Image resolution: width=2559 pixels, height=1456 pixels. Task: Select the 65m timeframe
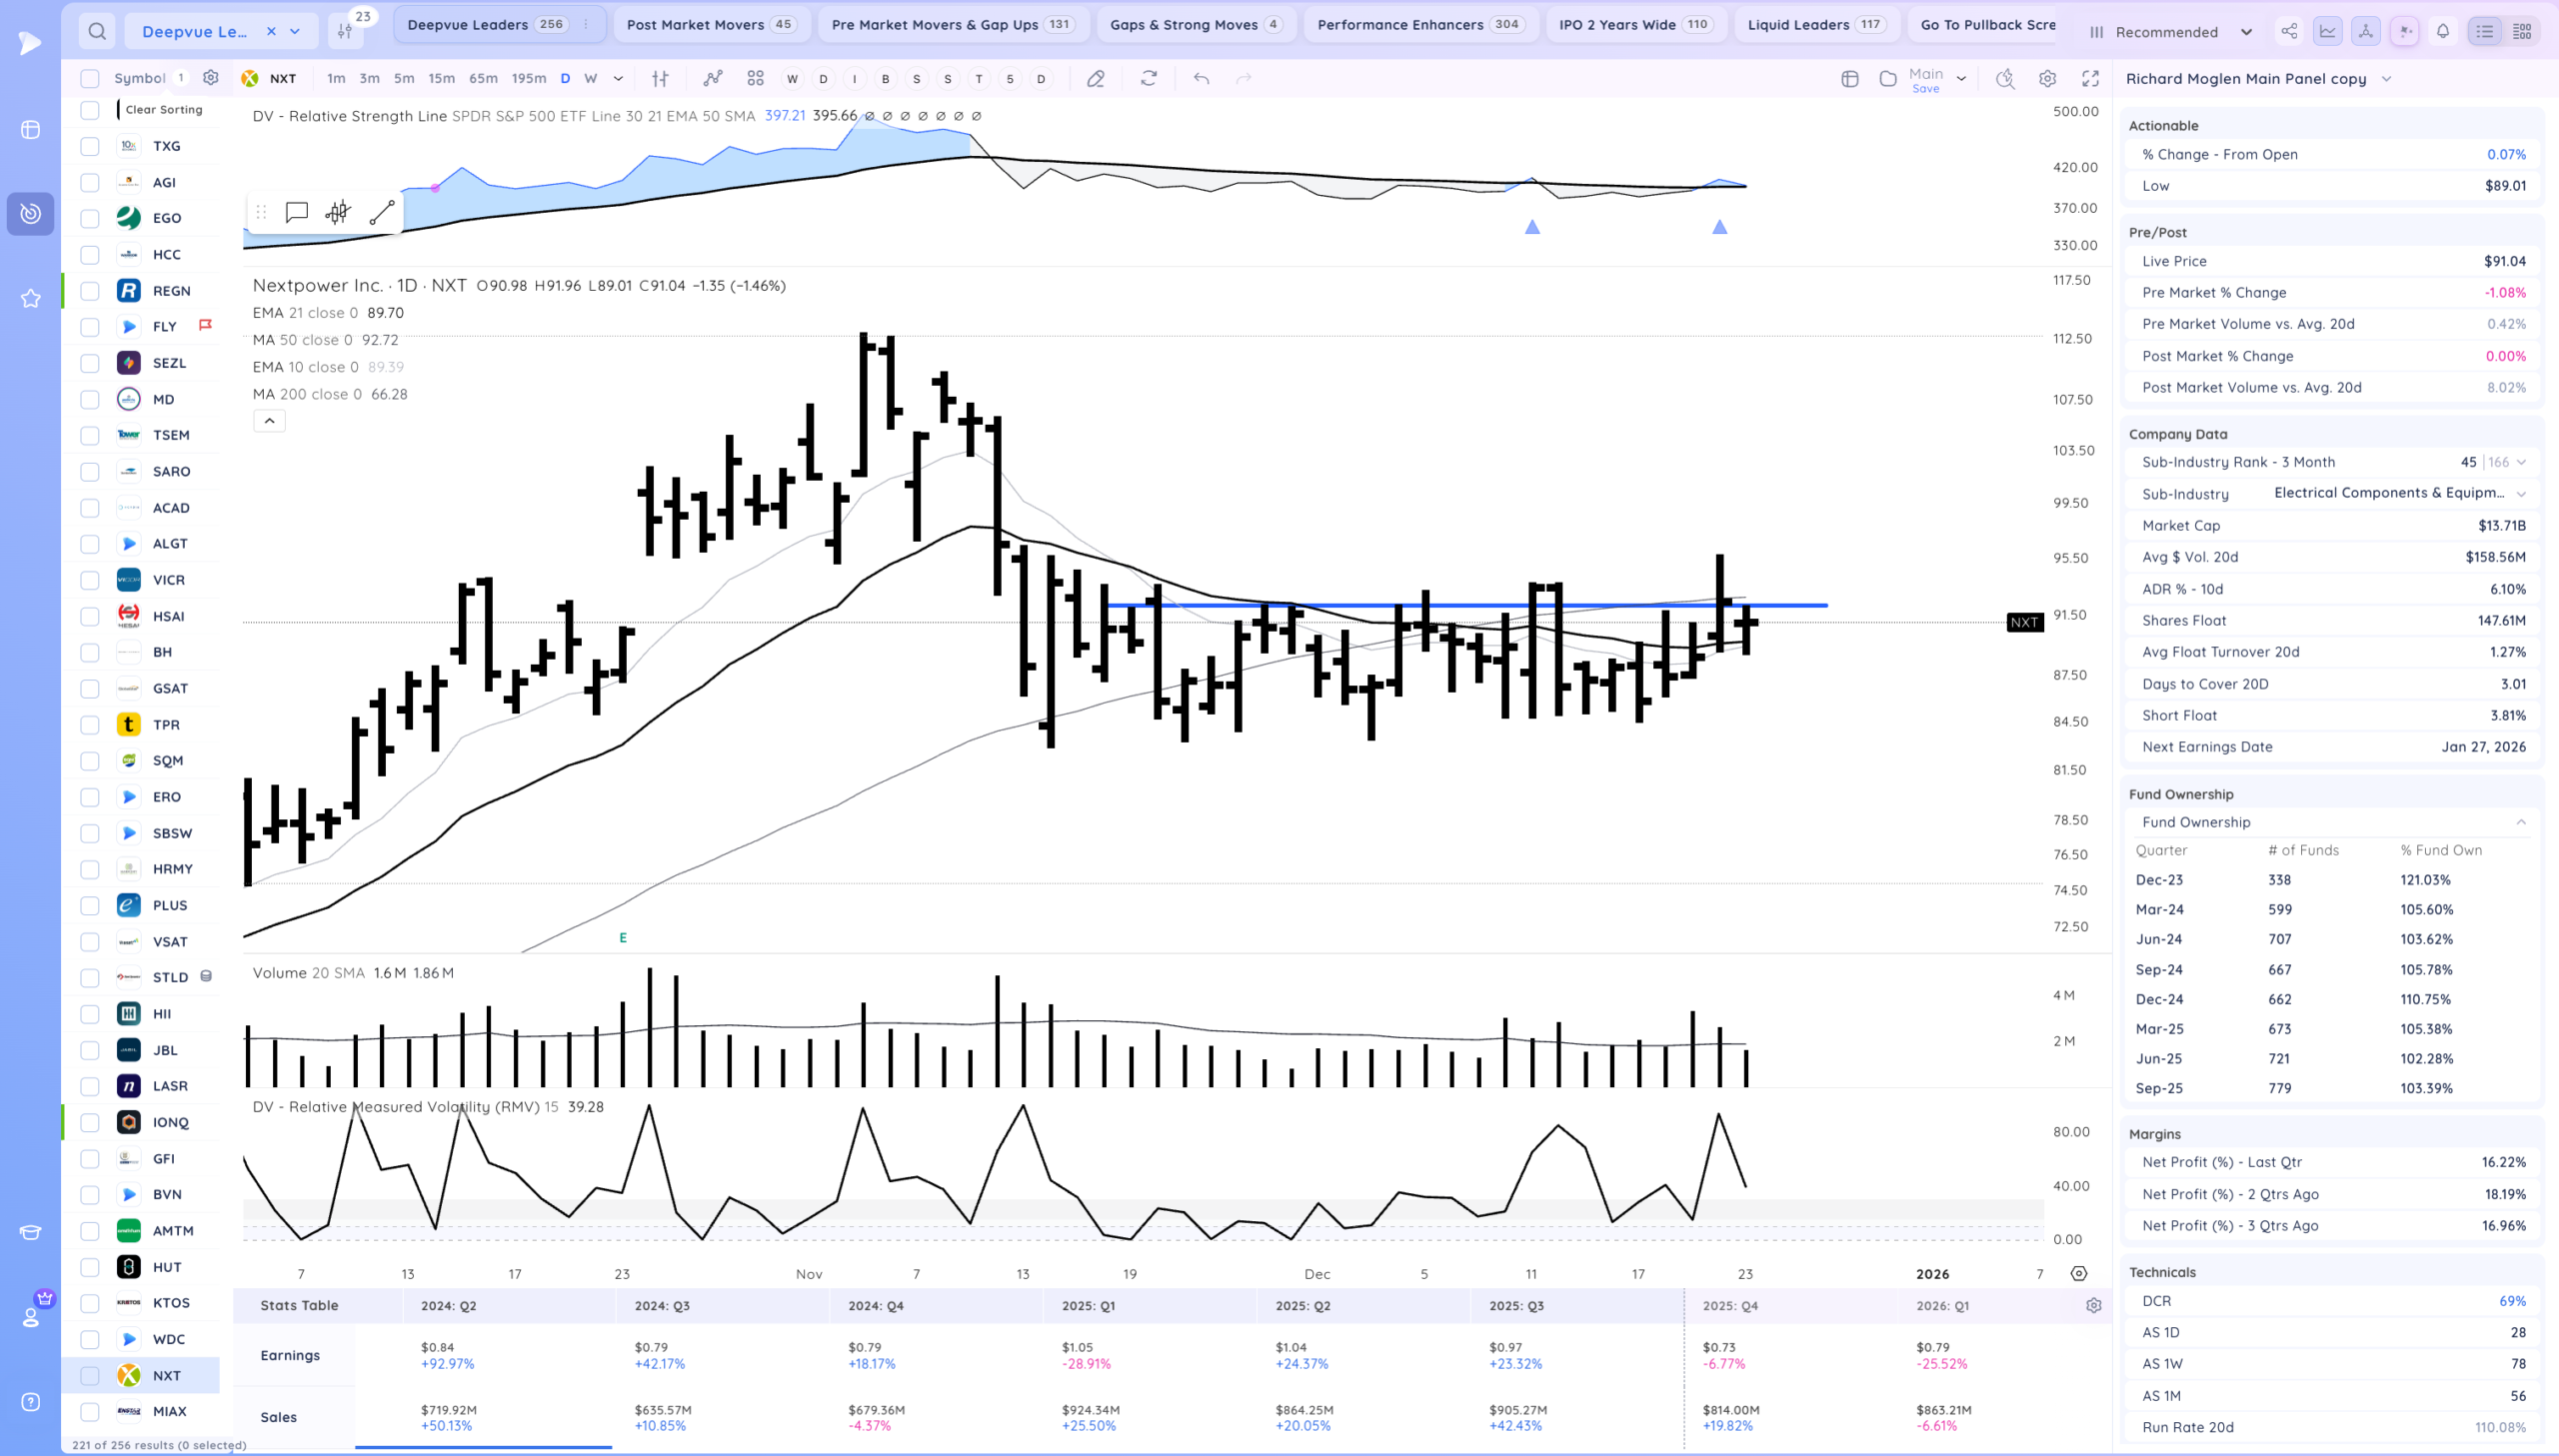click(x=483, y=78)
